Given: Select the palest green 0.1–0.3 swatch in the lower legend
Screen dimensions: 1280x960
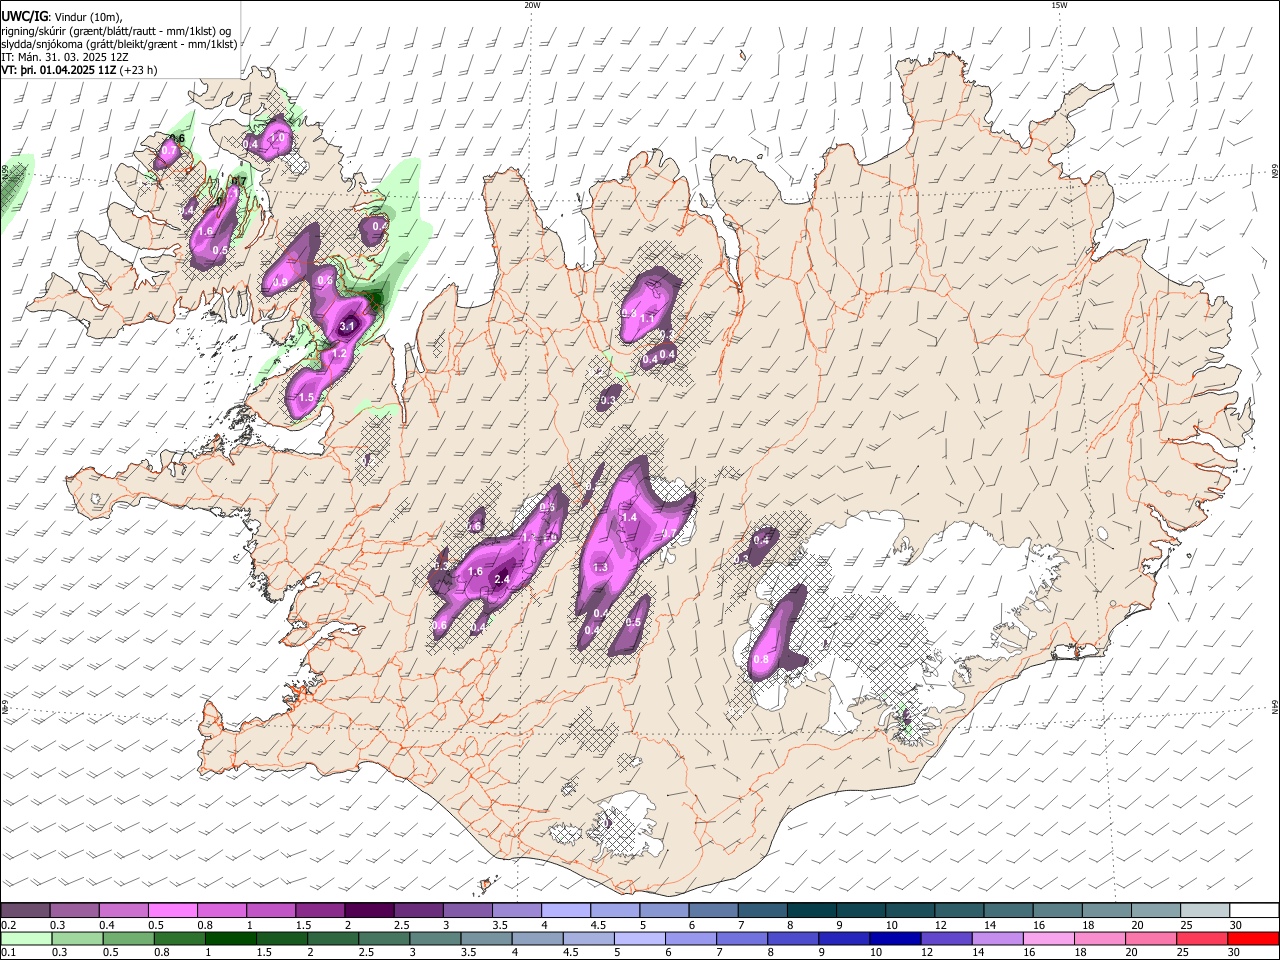Looking at the screenshot, I should click(26, 938).
